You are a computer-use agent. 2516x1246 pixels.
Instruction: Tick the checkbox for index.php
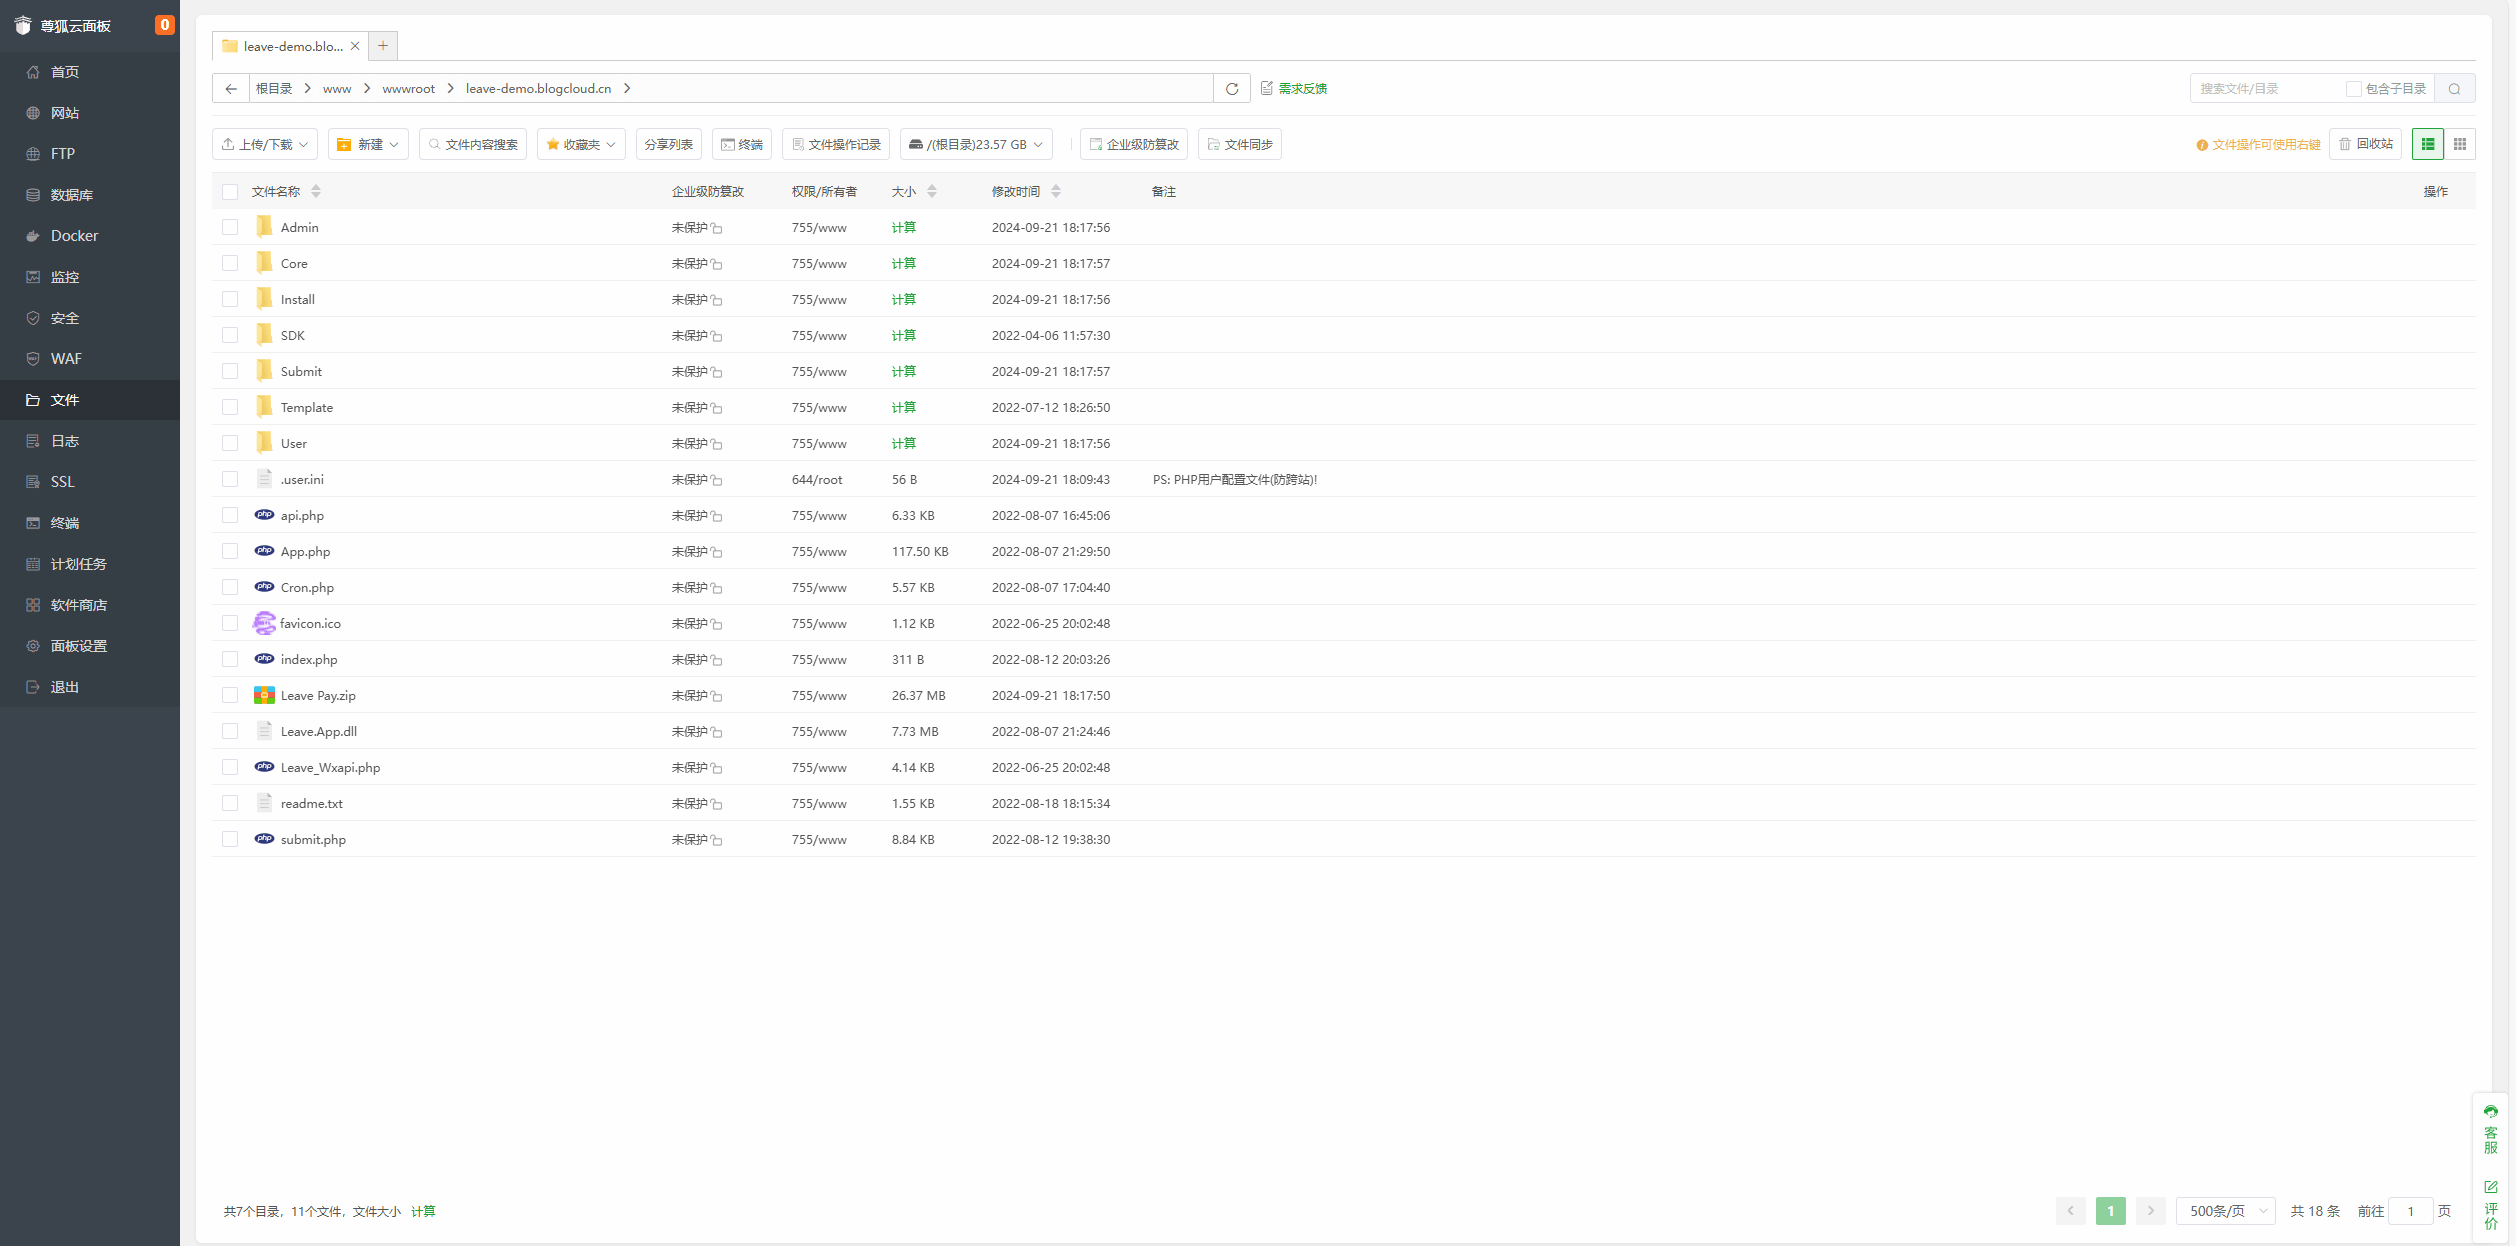[x=230, y=659]
